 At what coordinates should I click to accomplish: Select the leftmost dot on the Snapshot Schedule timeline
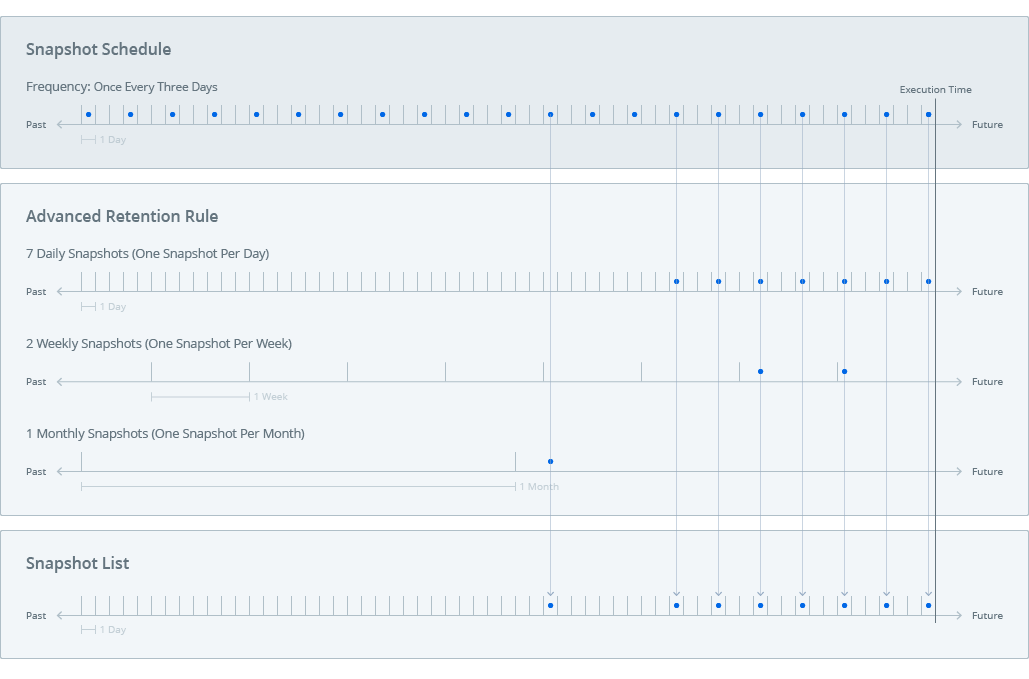tap(88, 114)
